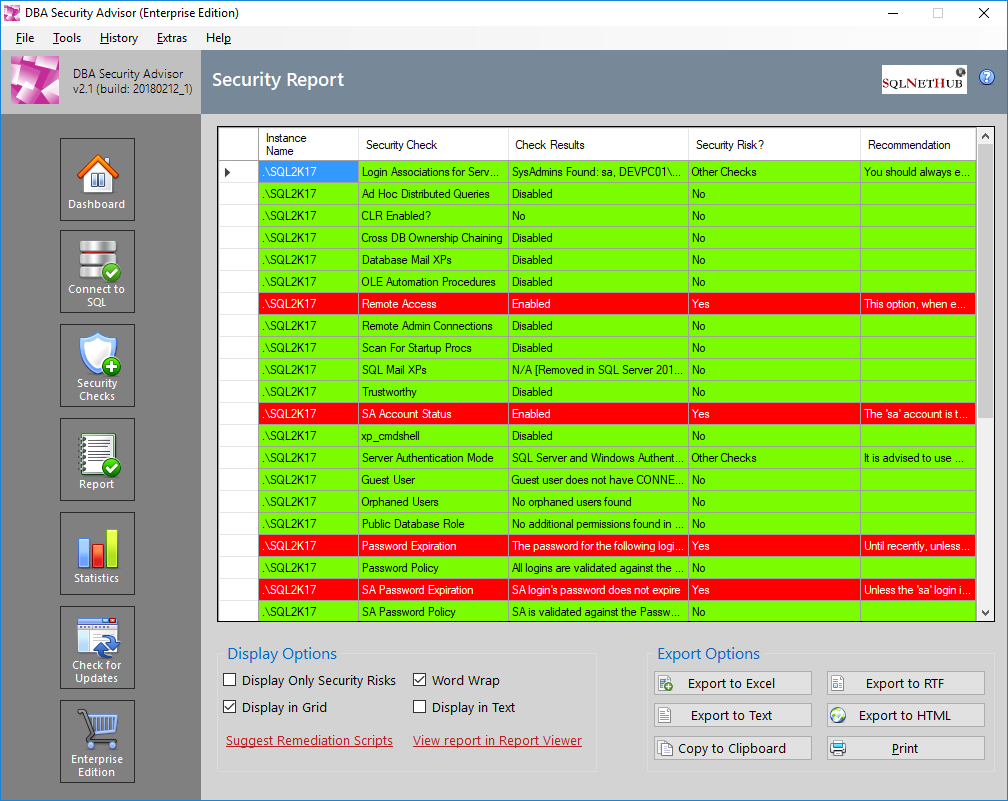The width and height of the screenshot is (1008, 801).
Task: Click the blue help question mark icon
Action: [x=987, y=77]
